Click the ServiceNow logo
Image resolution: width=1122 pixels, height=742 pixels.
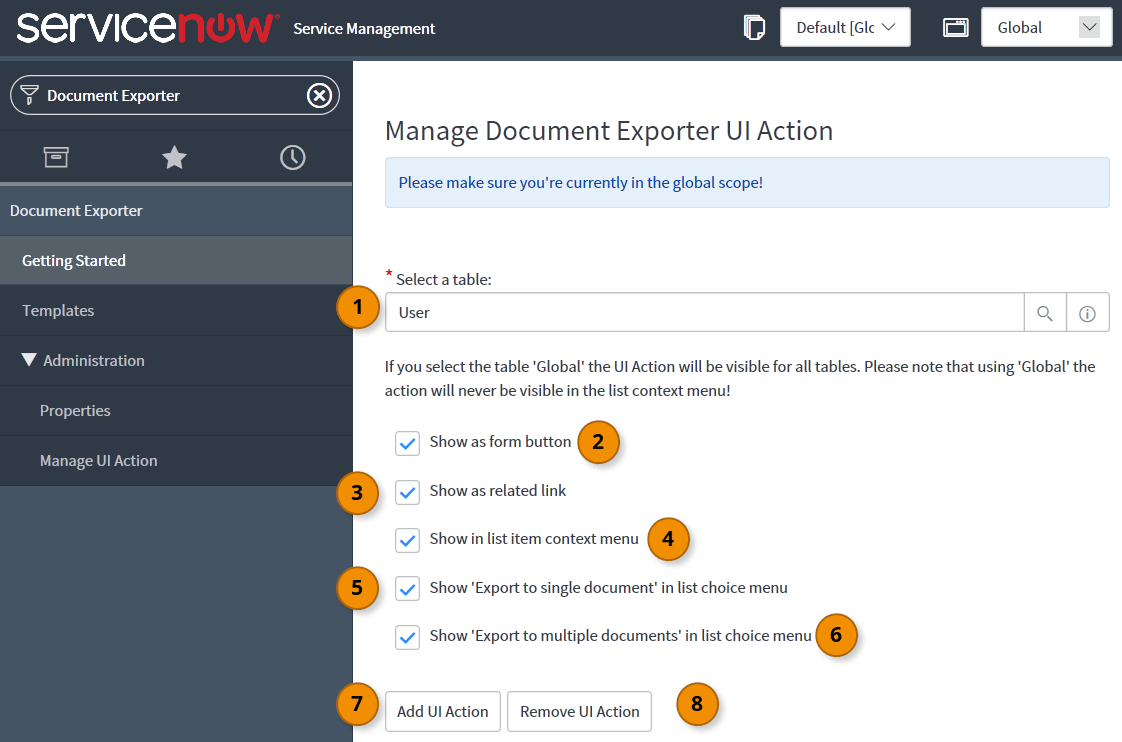coord(147,28)
